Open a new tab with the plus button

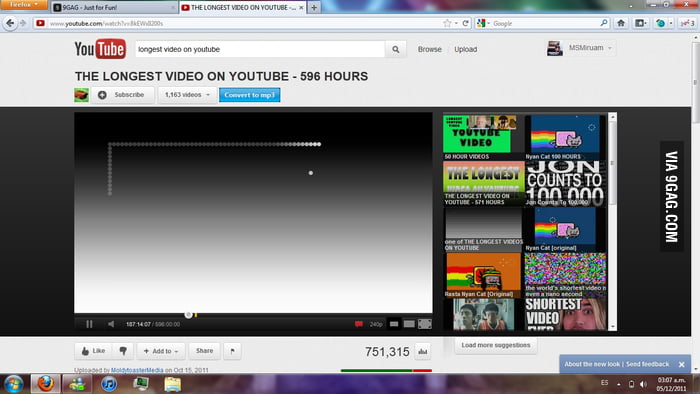[x=314, y=8]
